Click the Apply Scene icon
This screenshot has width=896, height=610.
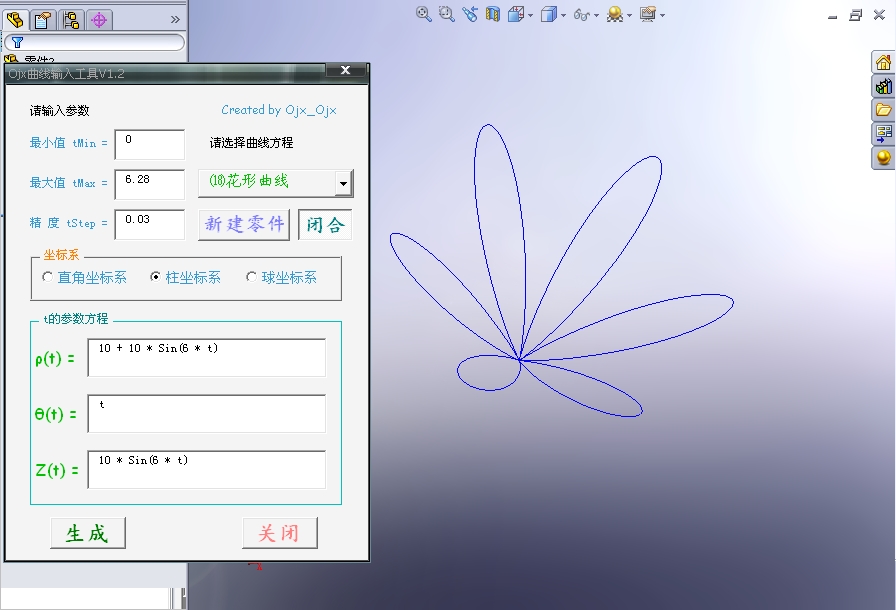tap(615, 14)
